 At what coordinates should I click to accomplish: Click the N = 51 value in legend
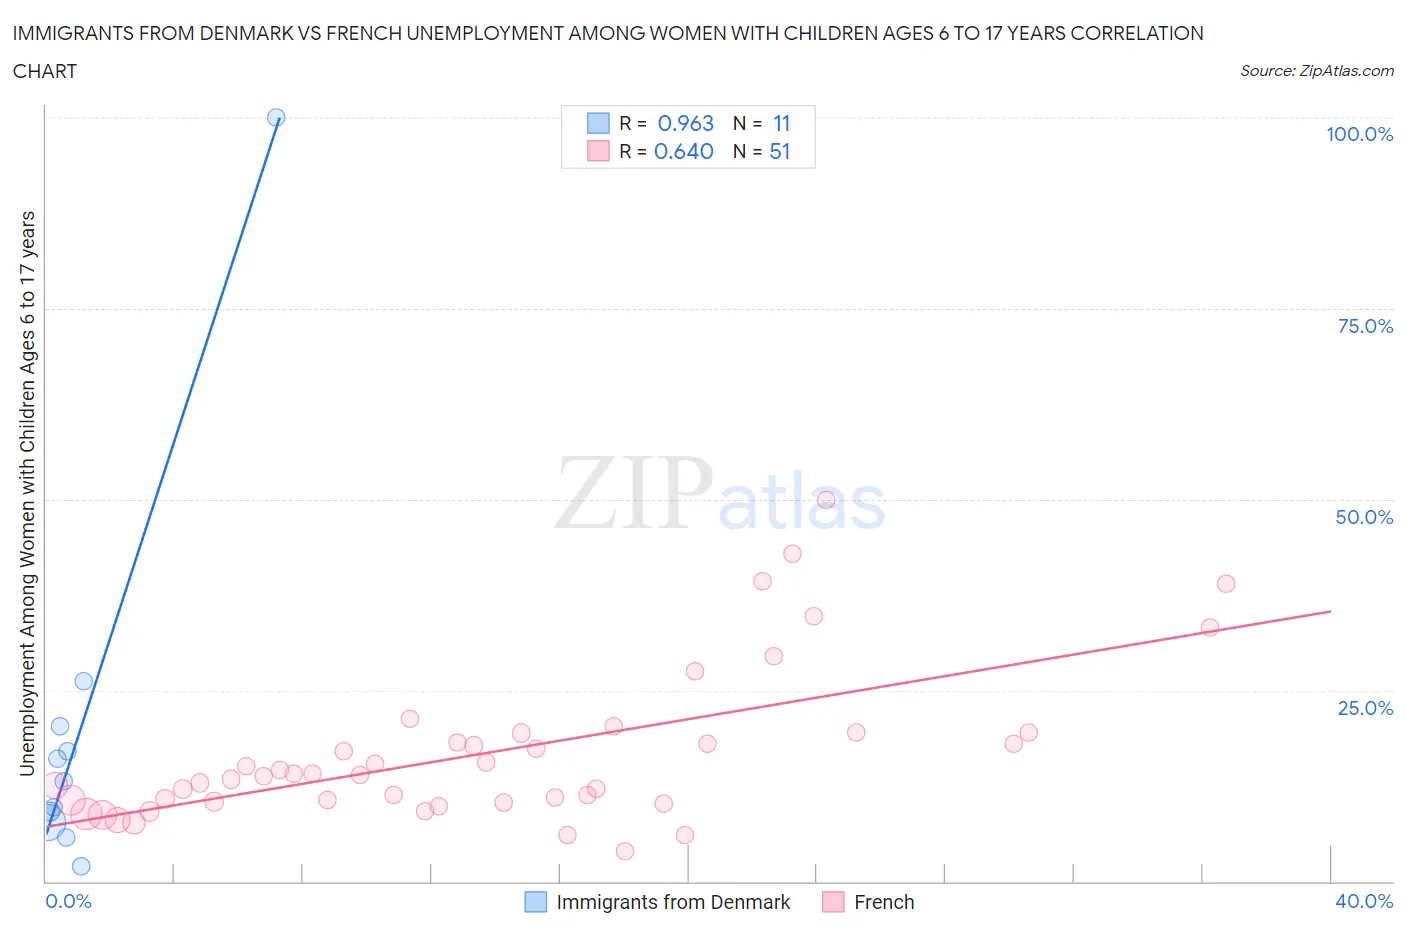(x=762, y=151)
